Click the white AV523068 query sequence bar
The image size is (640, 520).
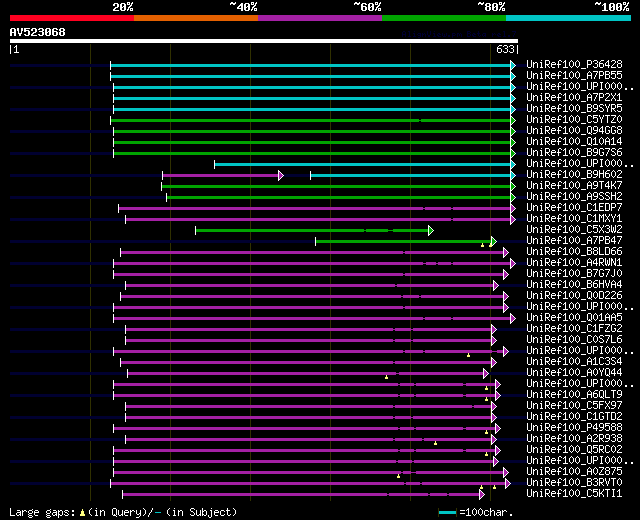point(264,41)
